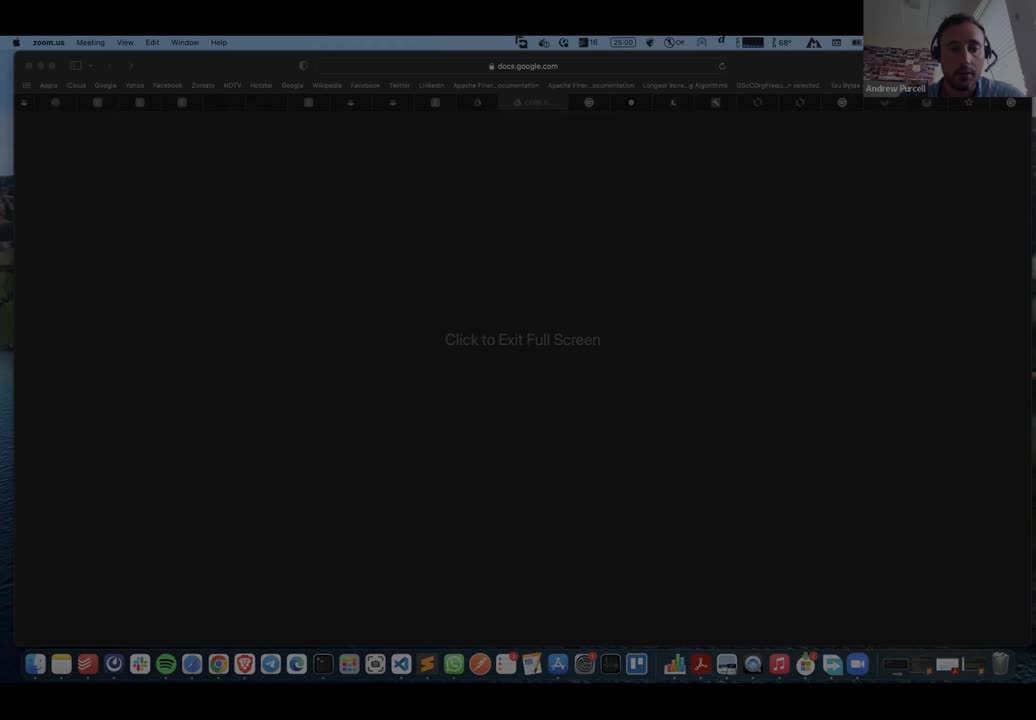Screen dimensions: 1036x720
Task: Open Slack from the dock
Action: coord(140,664)
